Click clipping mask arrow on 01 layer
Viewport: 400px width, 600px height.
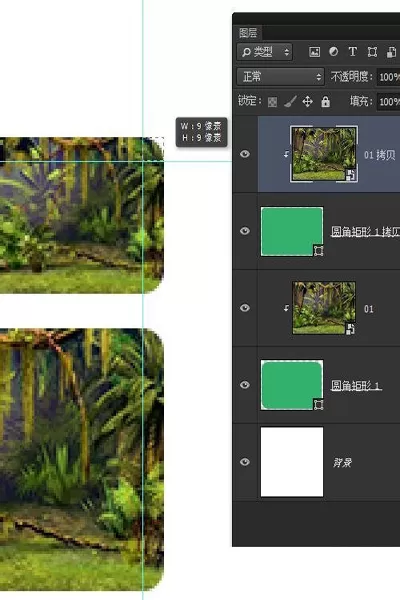pos(286,308)
